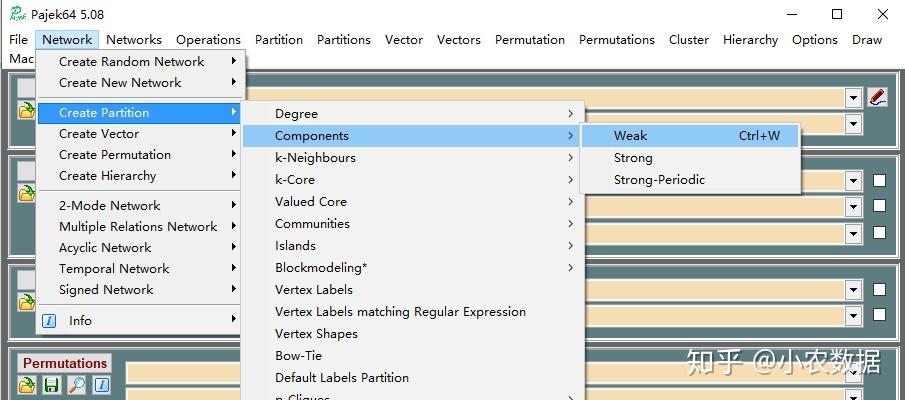Click the Permutations open-file folder icon
This screenshot has height=400, width=905.
pyautogui.click(x=27, y=385)
